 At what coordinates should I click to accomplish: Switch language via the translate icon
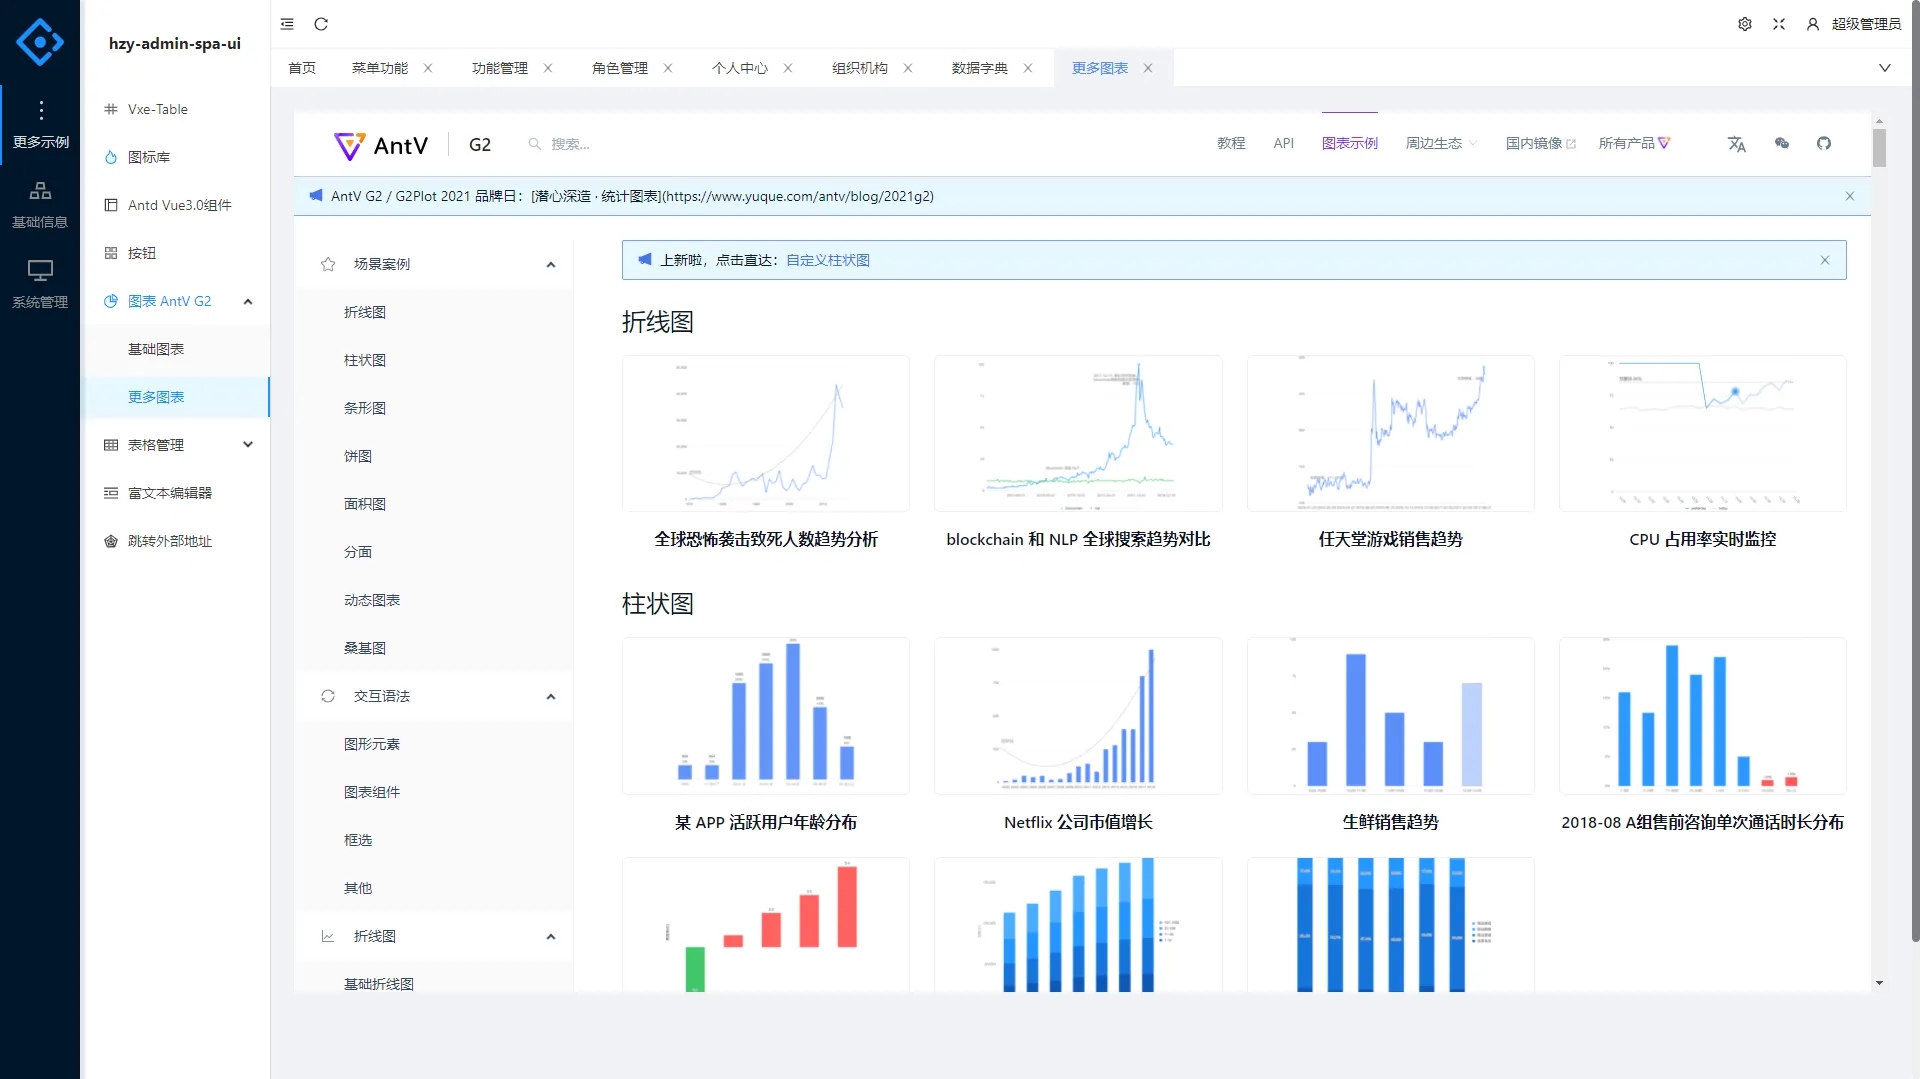[x=1737, y=144]
